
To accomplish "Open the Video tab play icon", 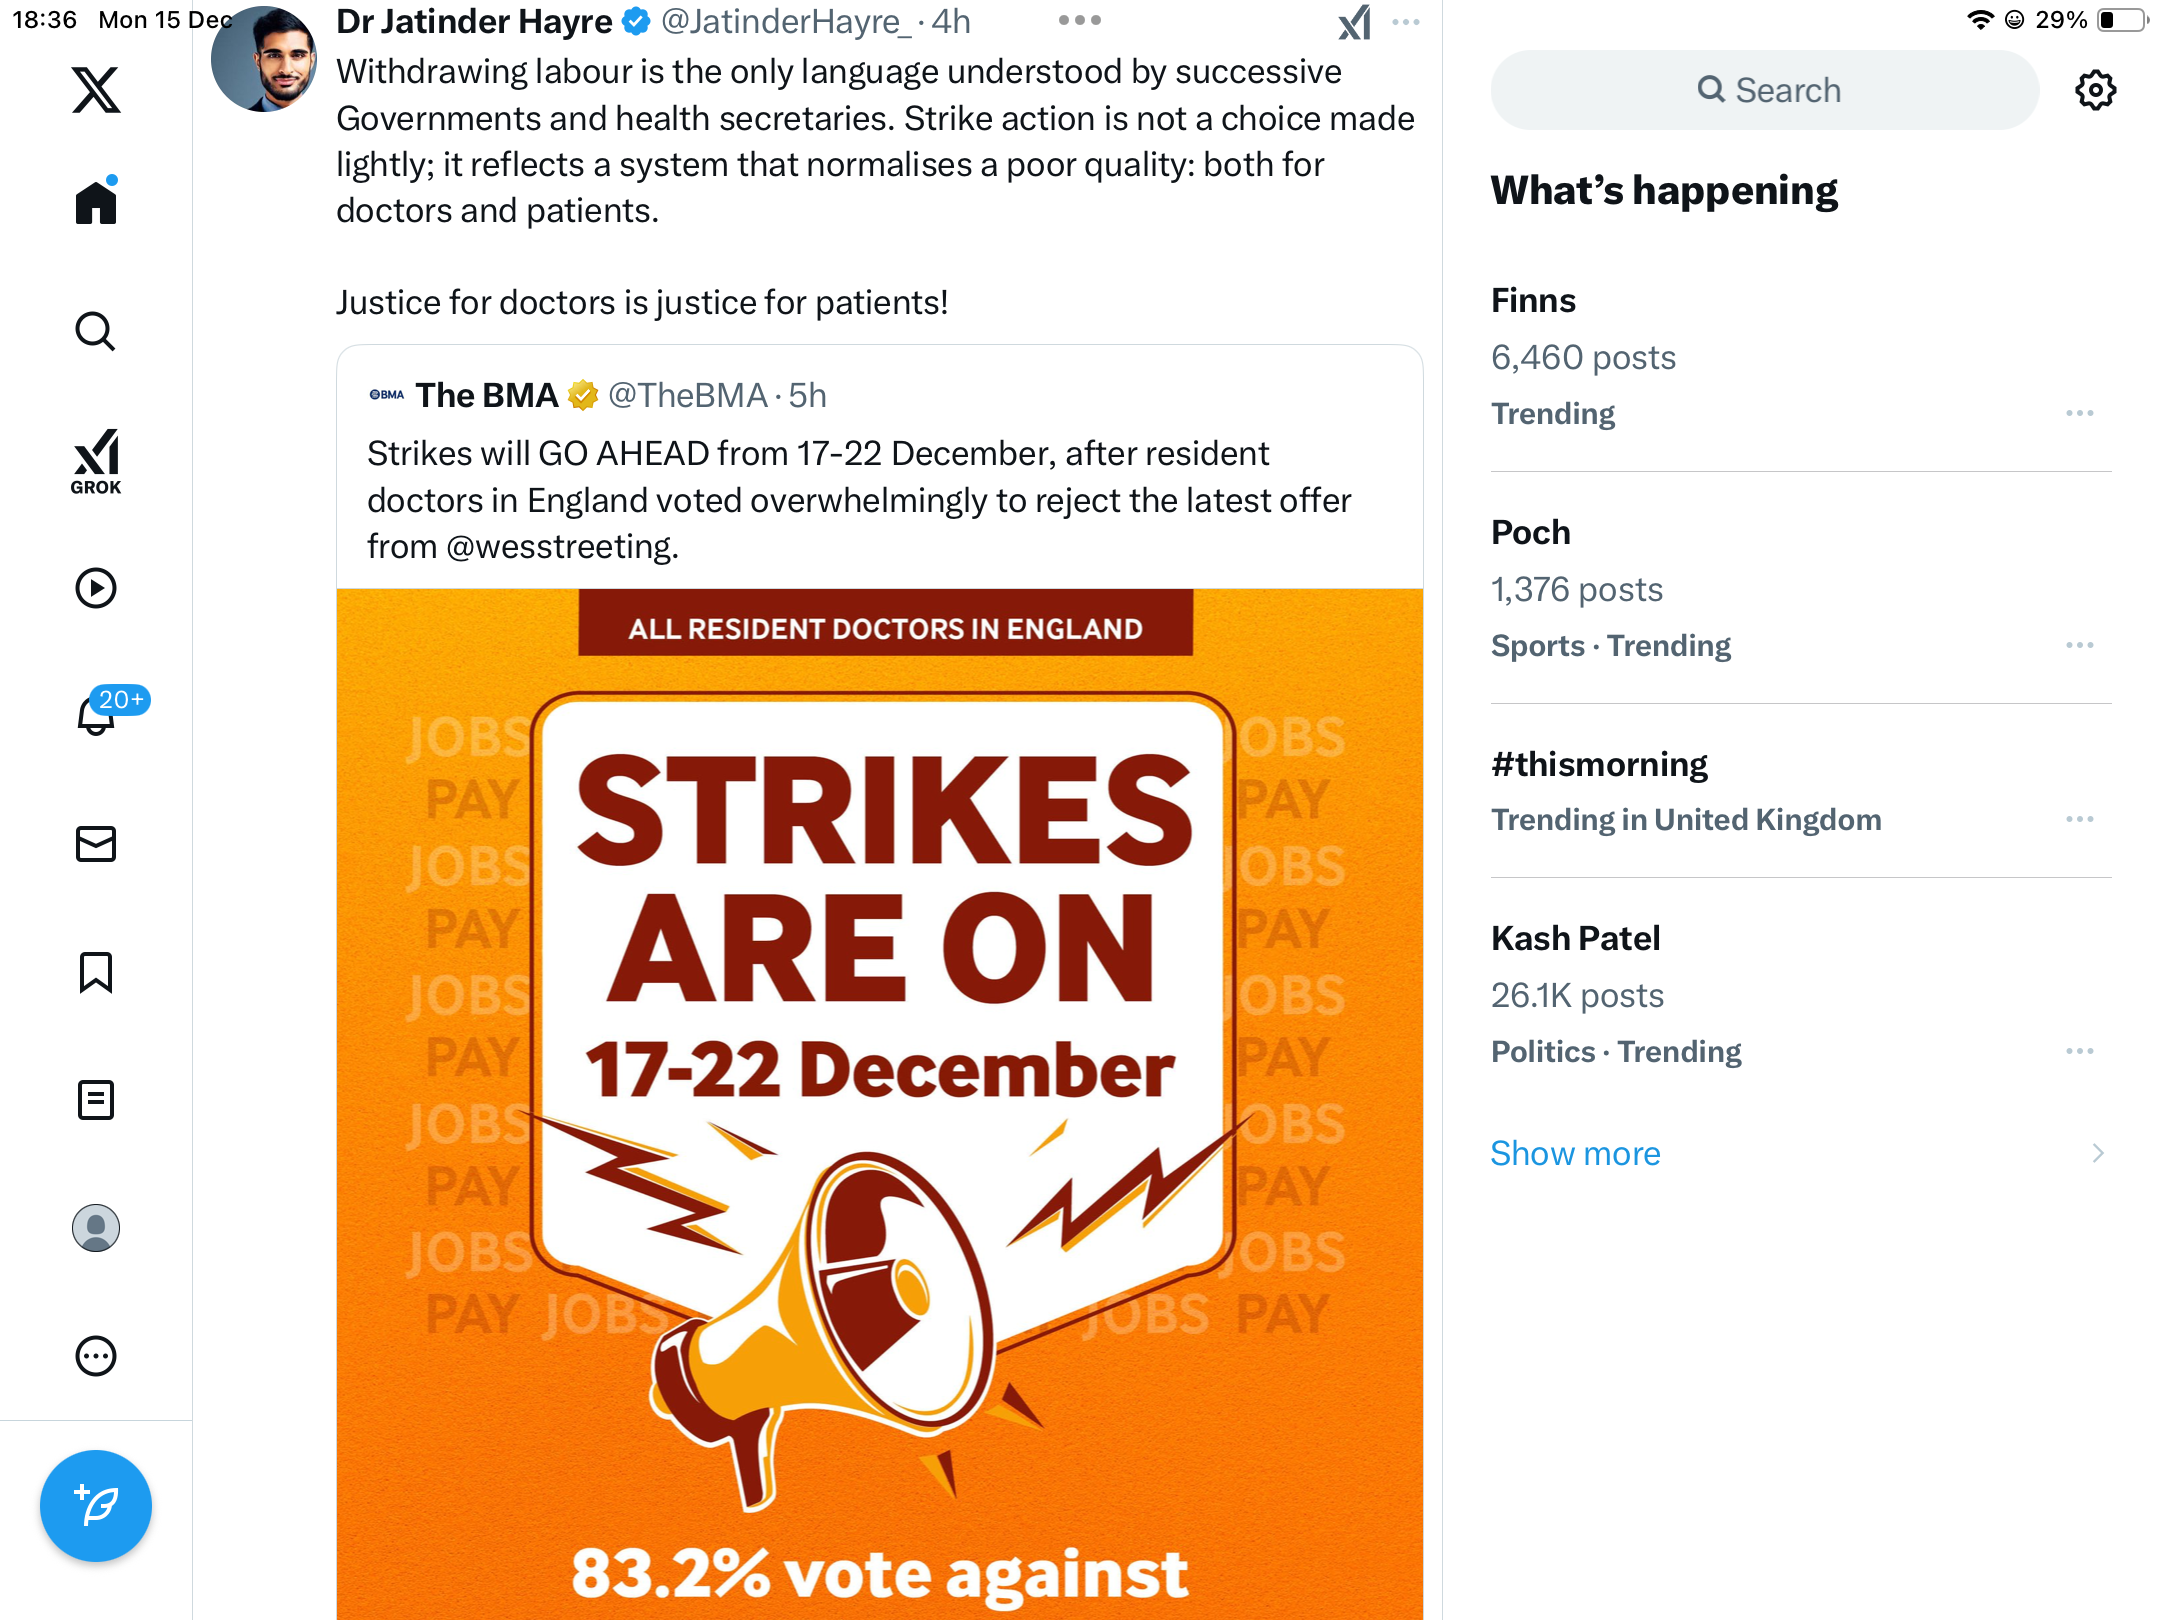I will [96, 588].
